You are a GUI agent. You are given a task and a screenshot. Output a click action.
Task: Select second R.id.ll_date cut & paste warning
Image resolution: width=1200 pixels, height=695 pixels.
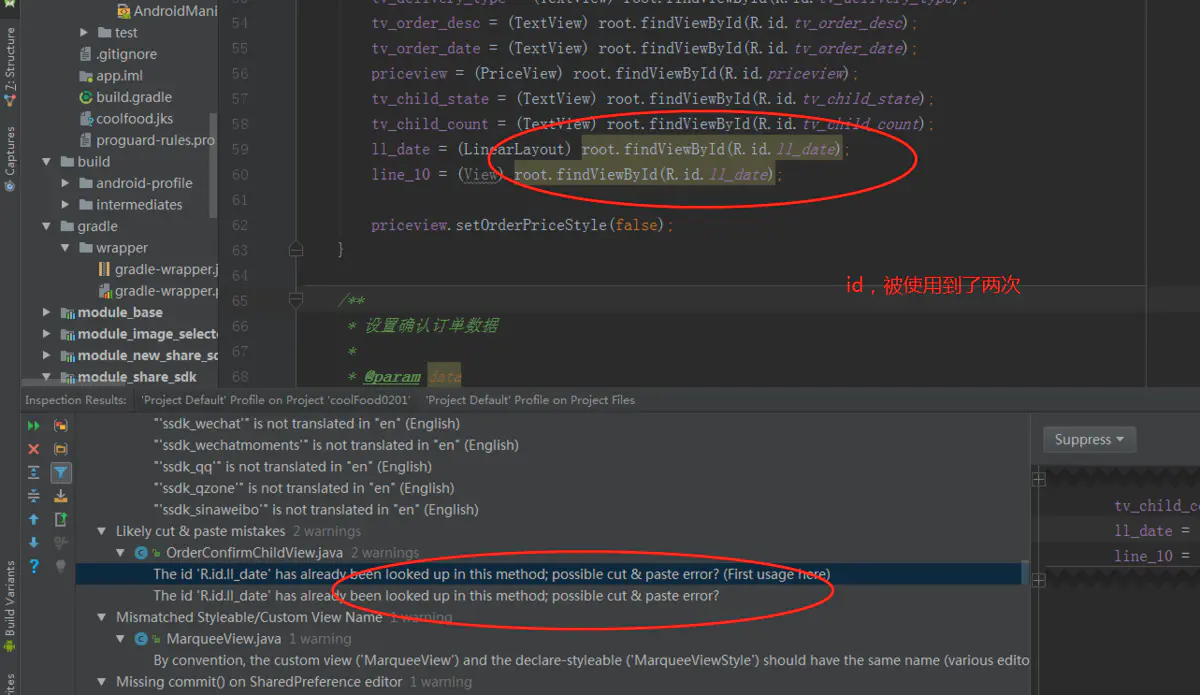tap(436, 596)
